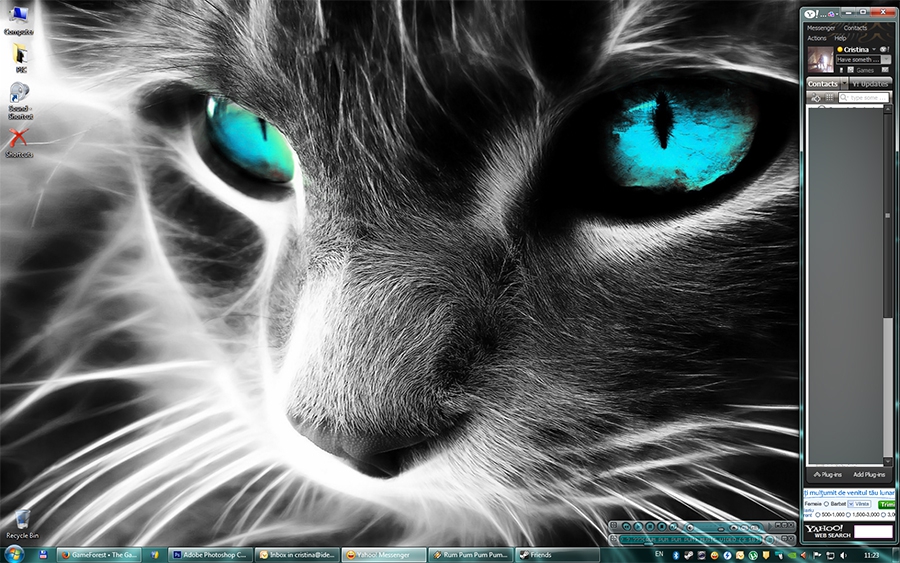Click the EN language indicator in taskbar
Screen dimensions: 900x563
tap(659, 554)
